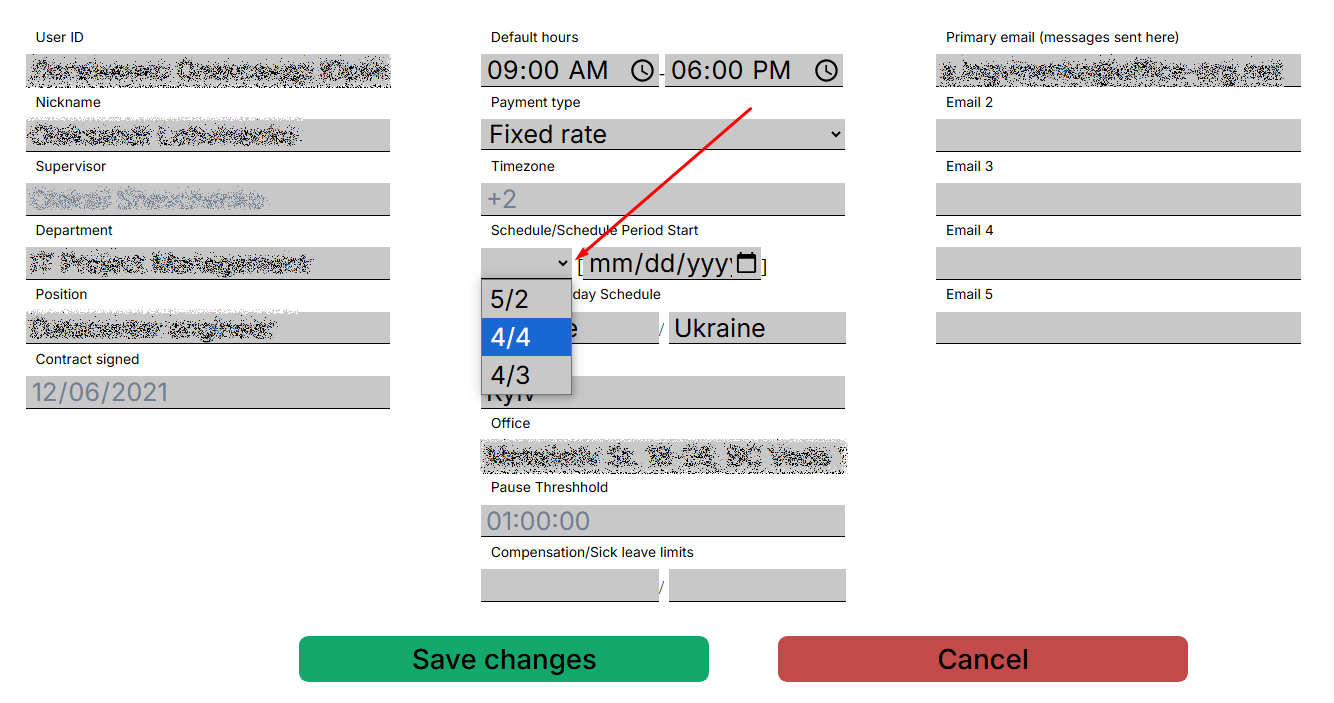Focus the Email 3 field
The width and height of the screenshot is (1334, 703).
click(x=1117, y=199)
